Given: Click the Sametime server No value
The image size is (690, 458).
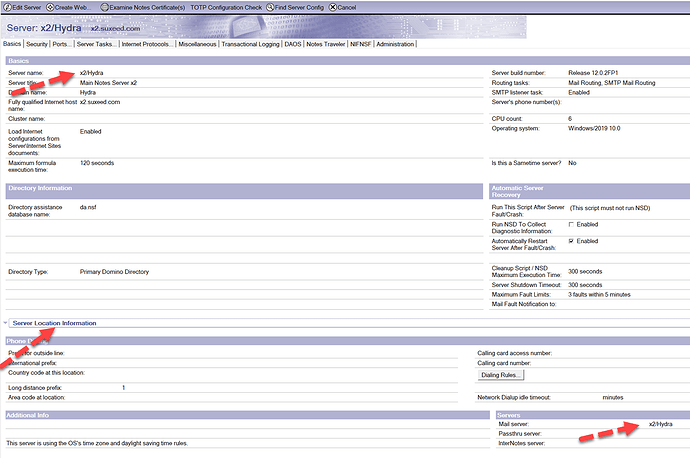Looking at the screenshot, I should 572,163.
